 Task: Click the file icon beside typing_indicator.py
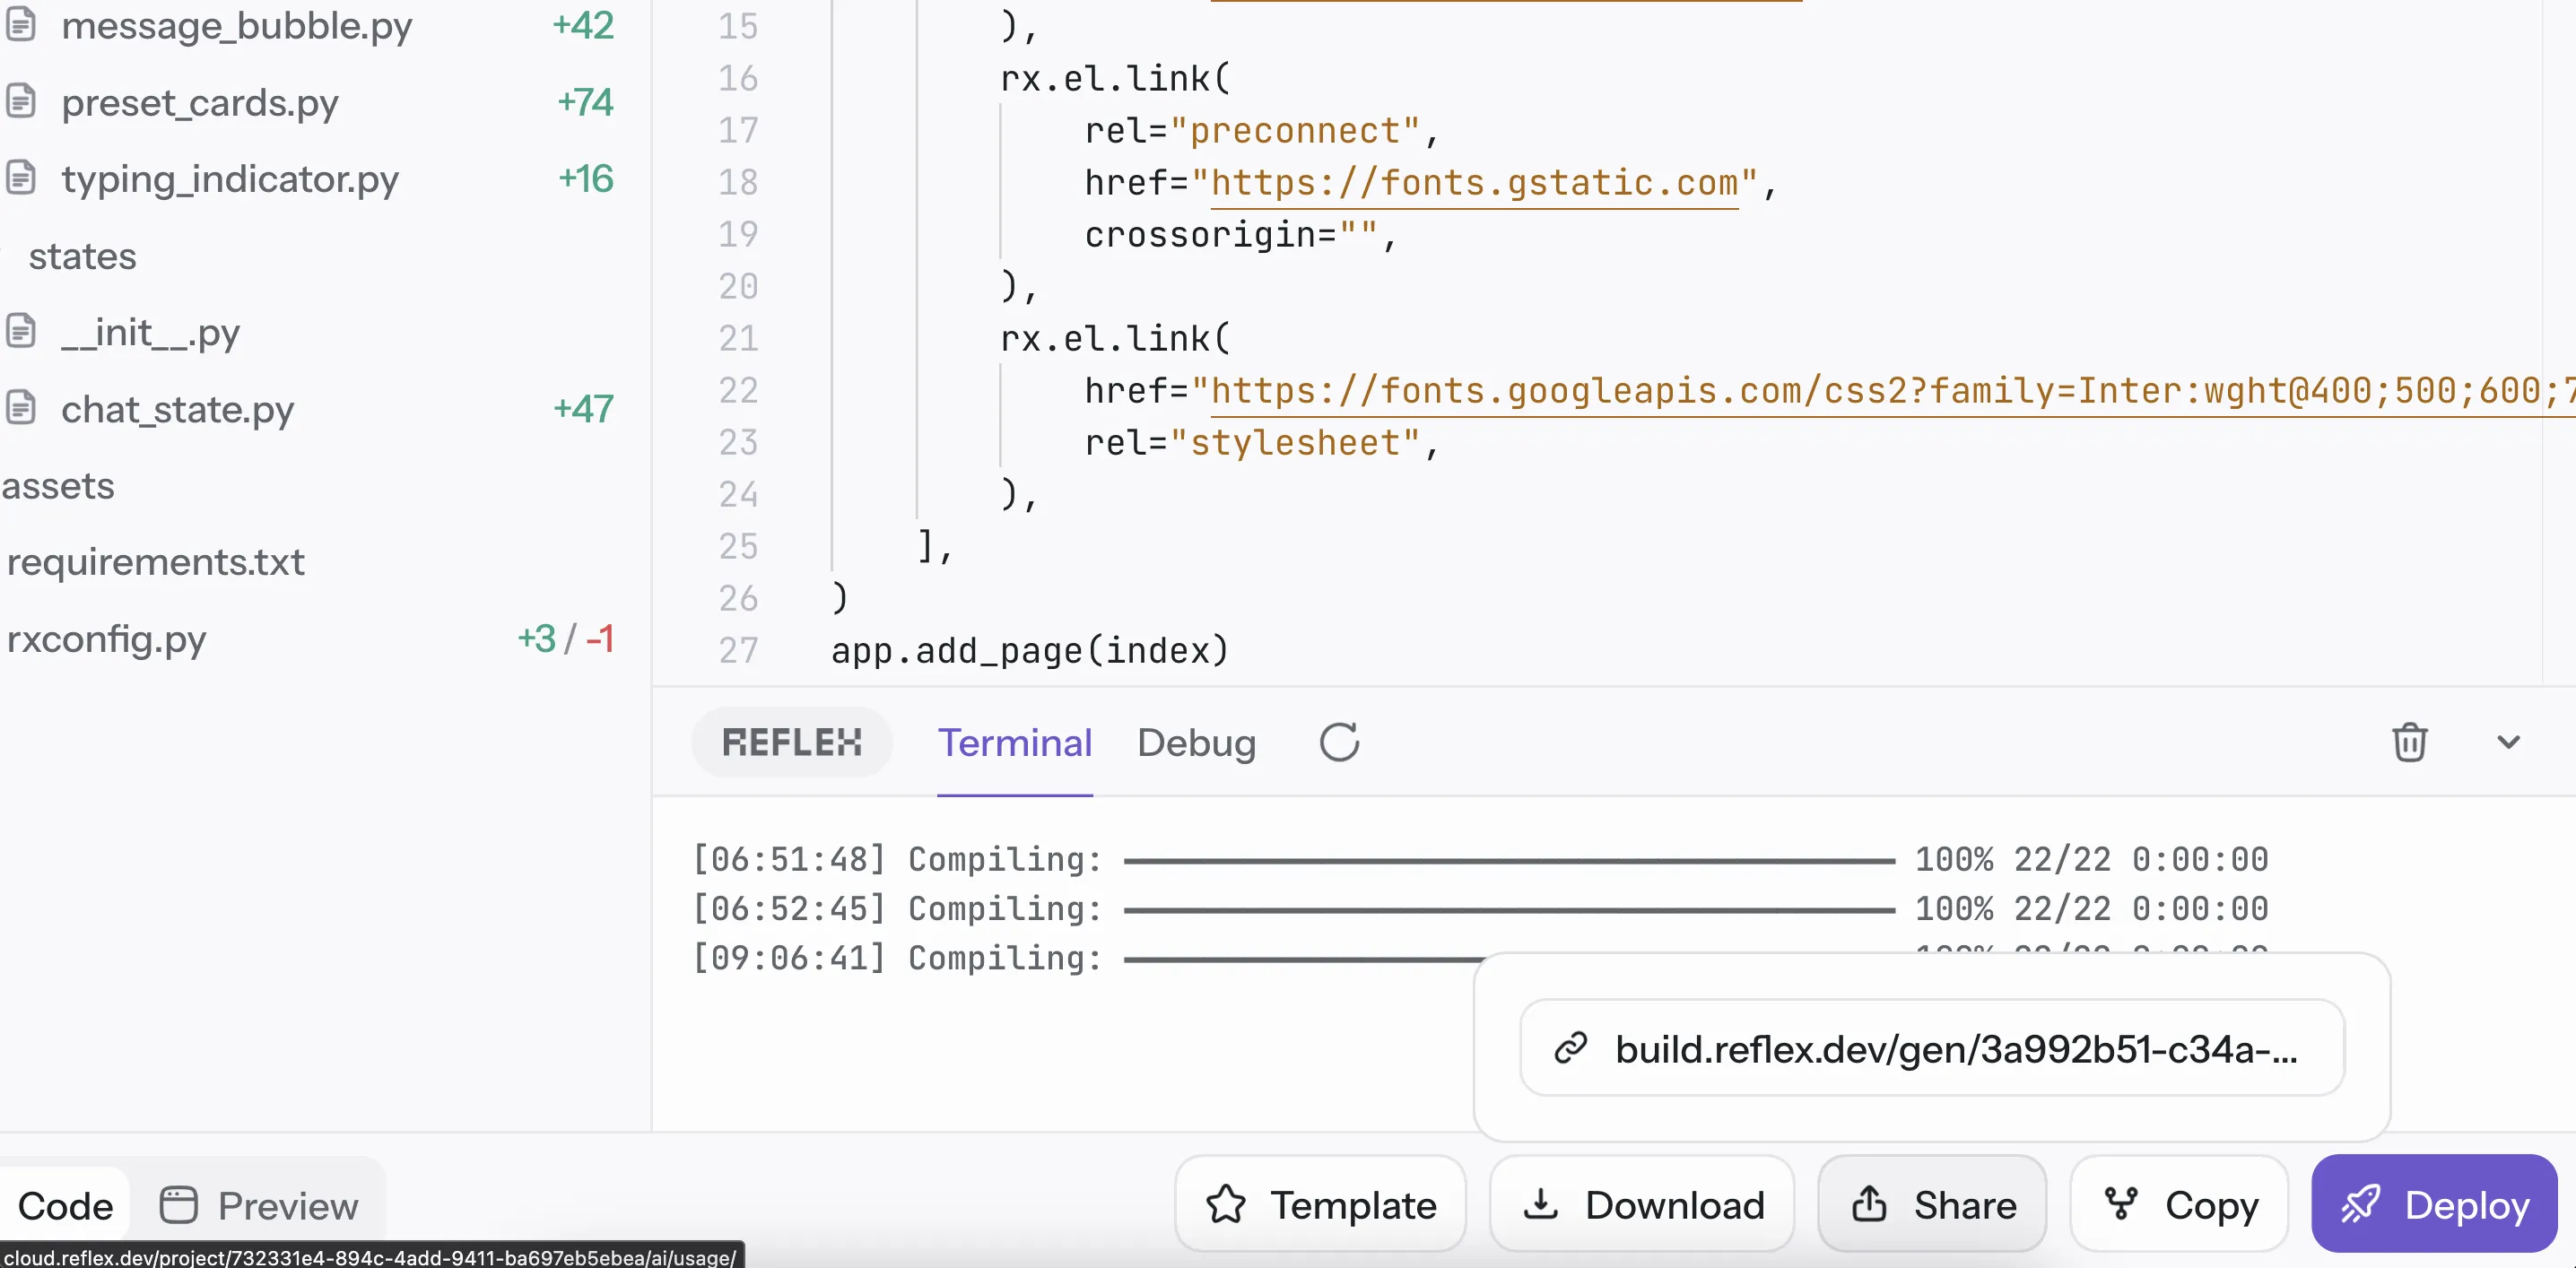click(x=21, y=178)
